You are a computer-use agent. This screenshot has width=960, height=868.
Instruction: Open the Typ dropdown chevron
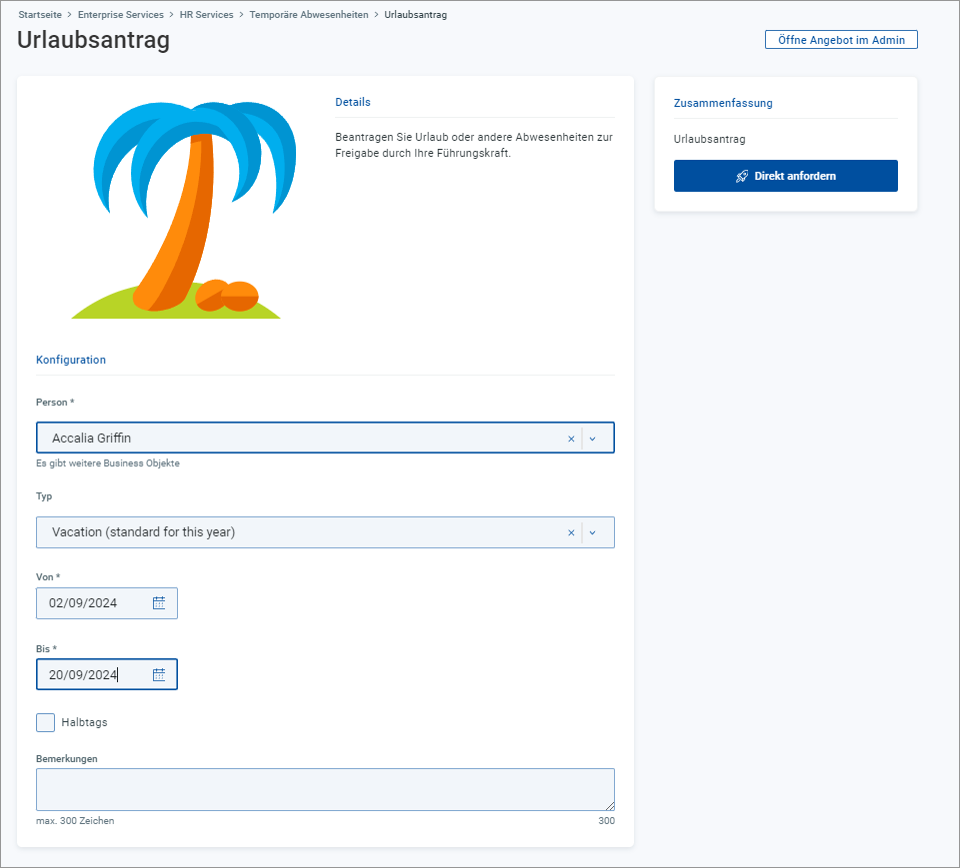pyautogui.click(x=592, y=533)
